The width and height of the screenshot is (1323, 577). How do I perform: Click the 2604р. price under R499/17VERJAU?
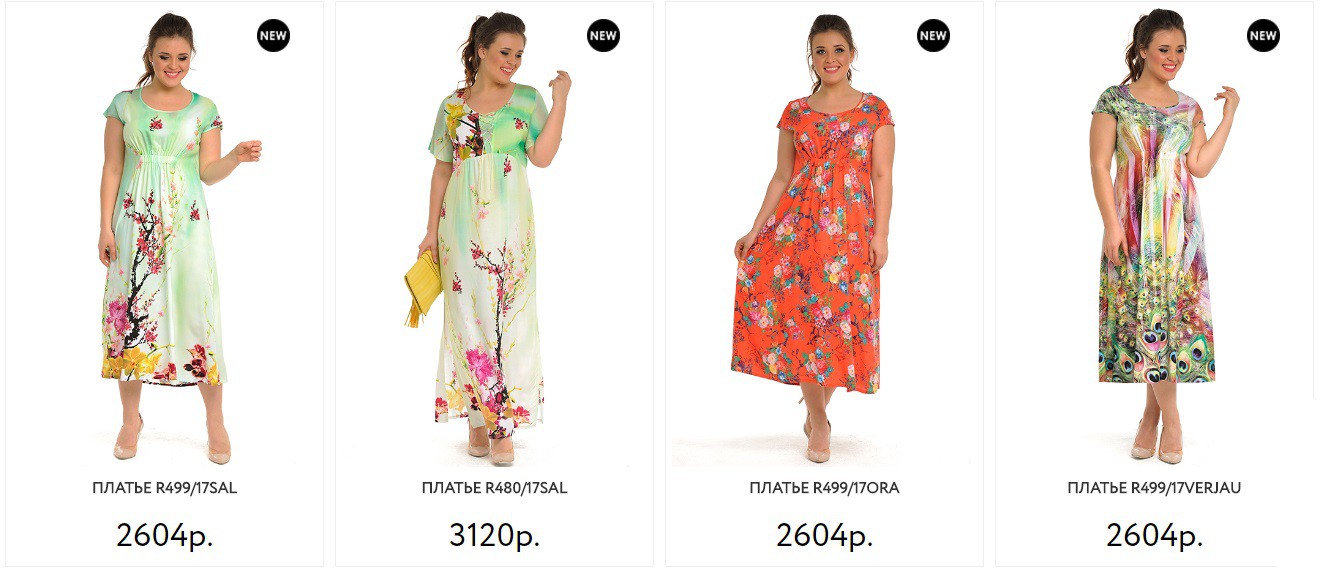point(1154,535)
